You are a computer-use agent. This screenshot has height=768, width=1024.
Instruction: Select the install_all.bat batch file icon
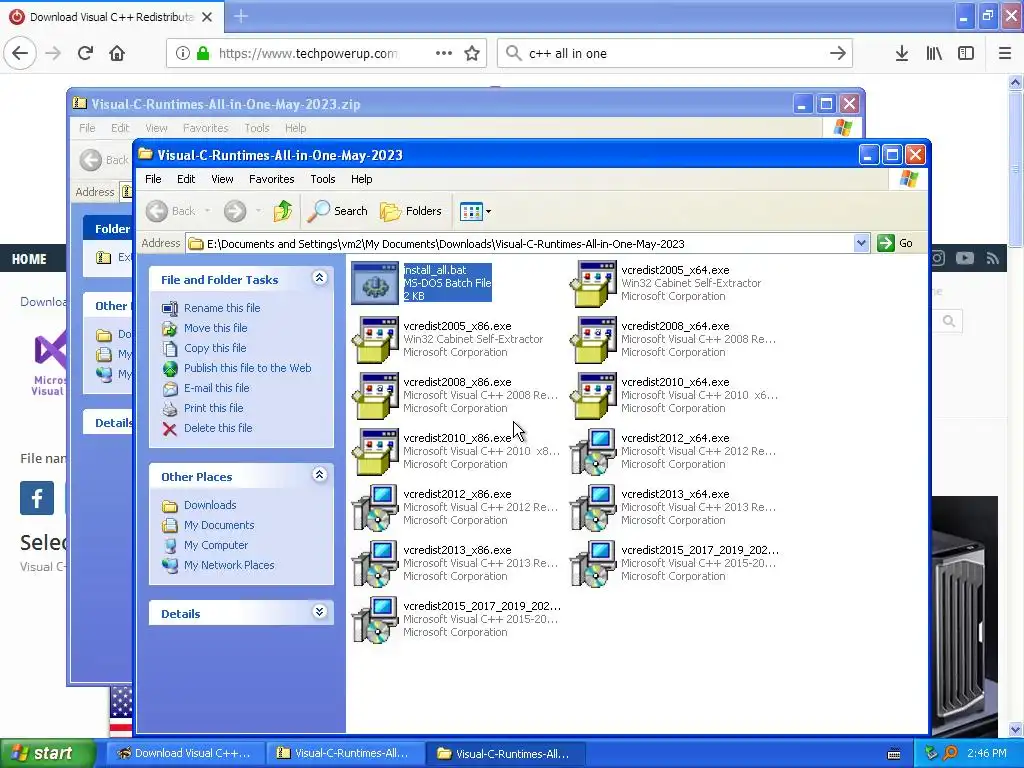pyautogui.click(x=375, y=283)
